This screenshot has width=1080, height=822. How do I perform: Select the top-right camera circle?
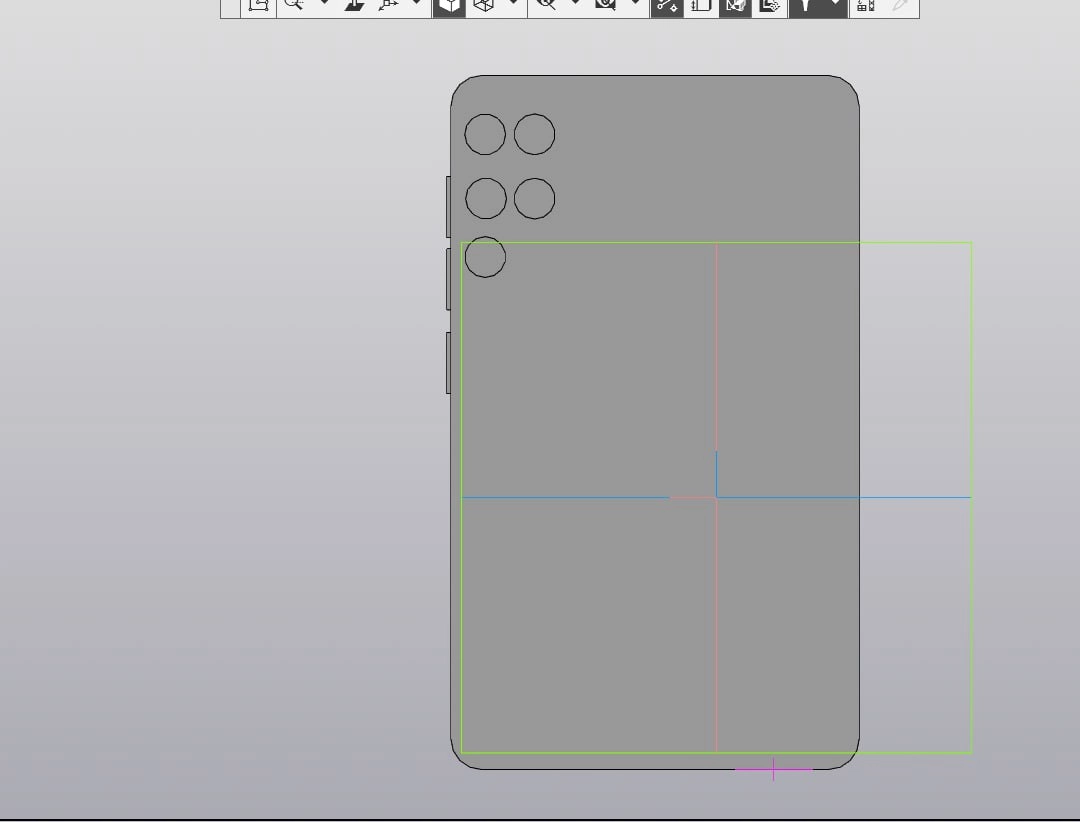pos(534,134)
